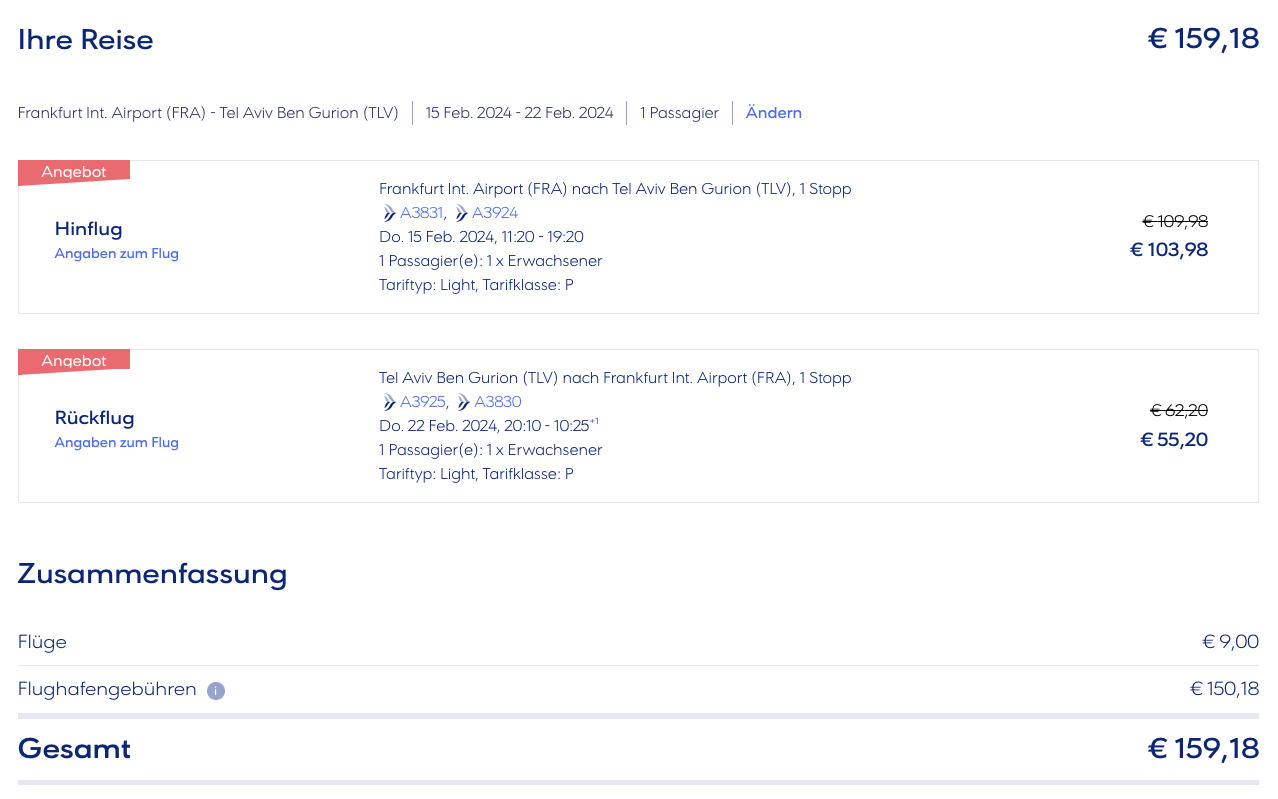Click the airline logo beside flight A3925
This screenshot has height=799, width=1278.
(389, 402)
